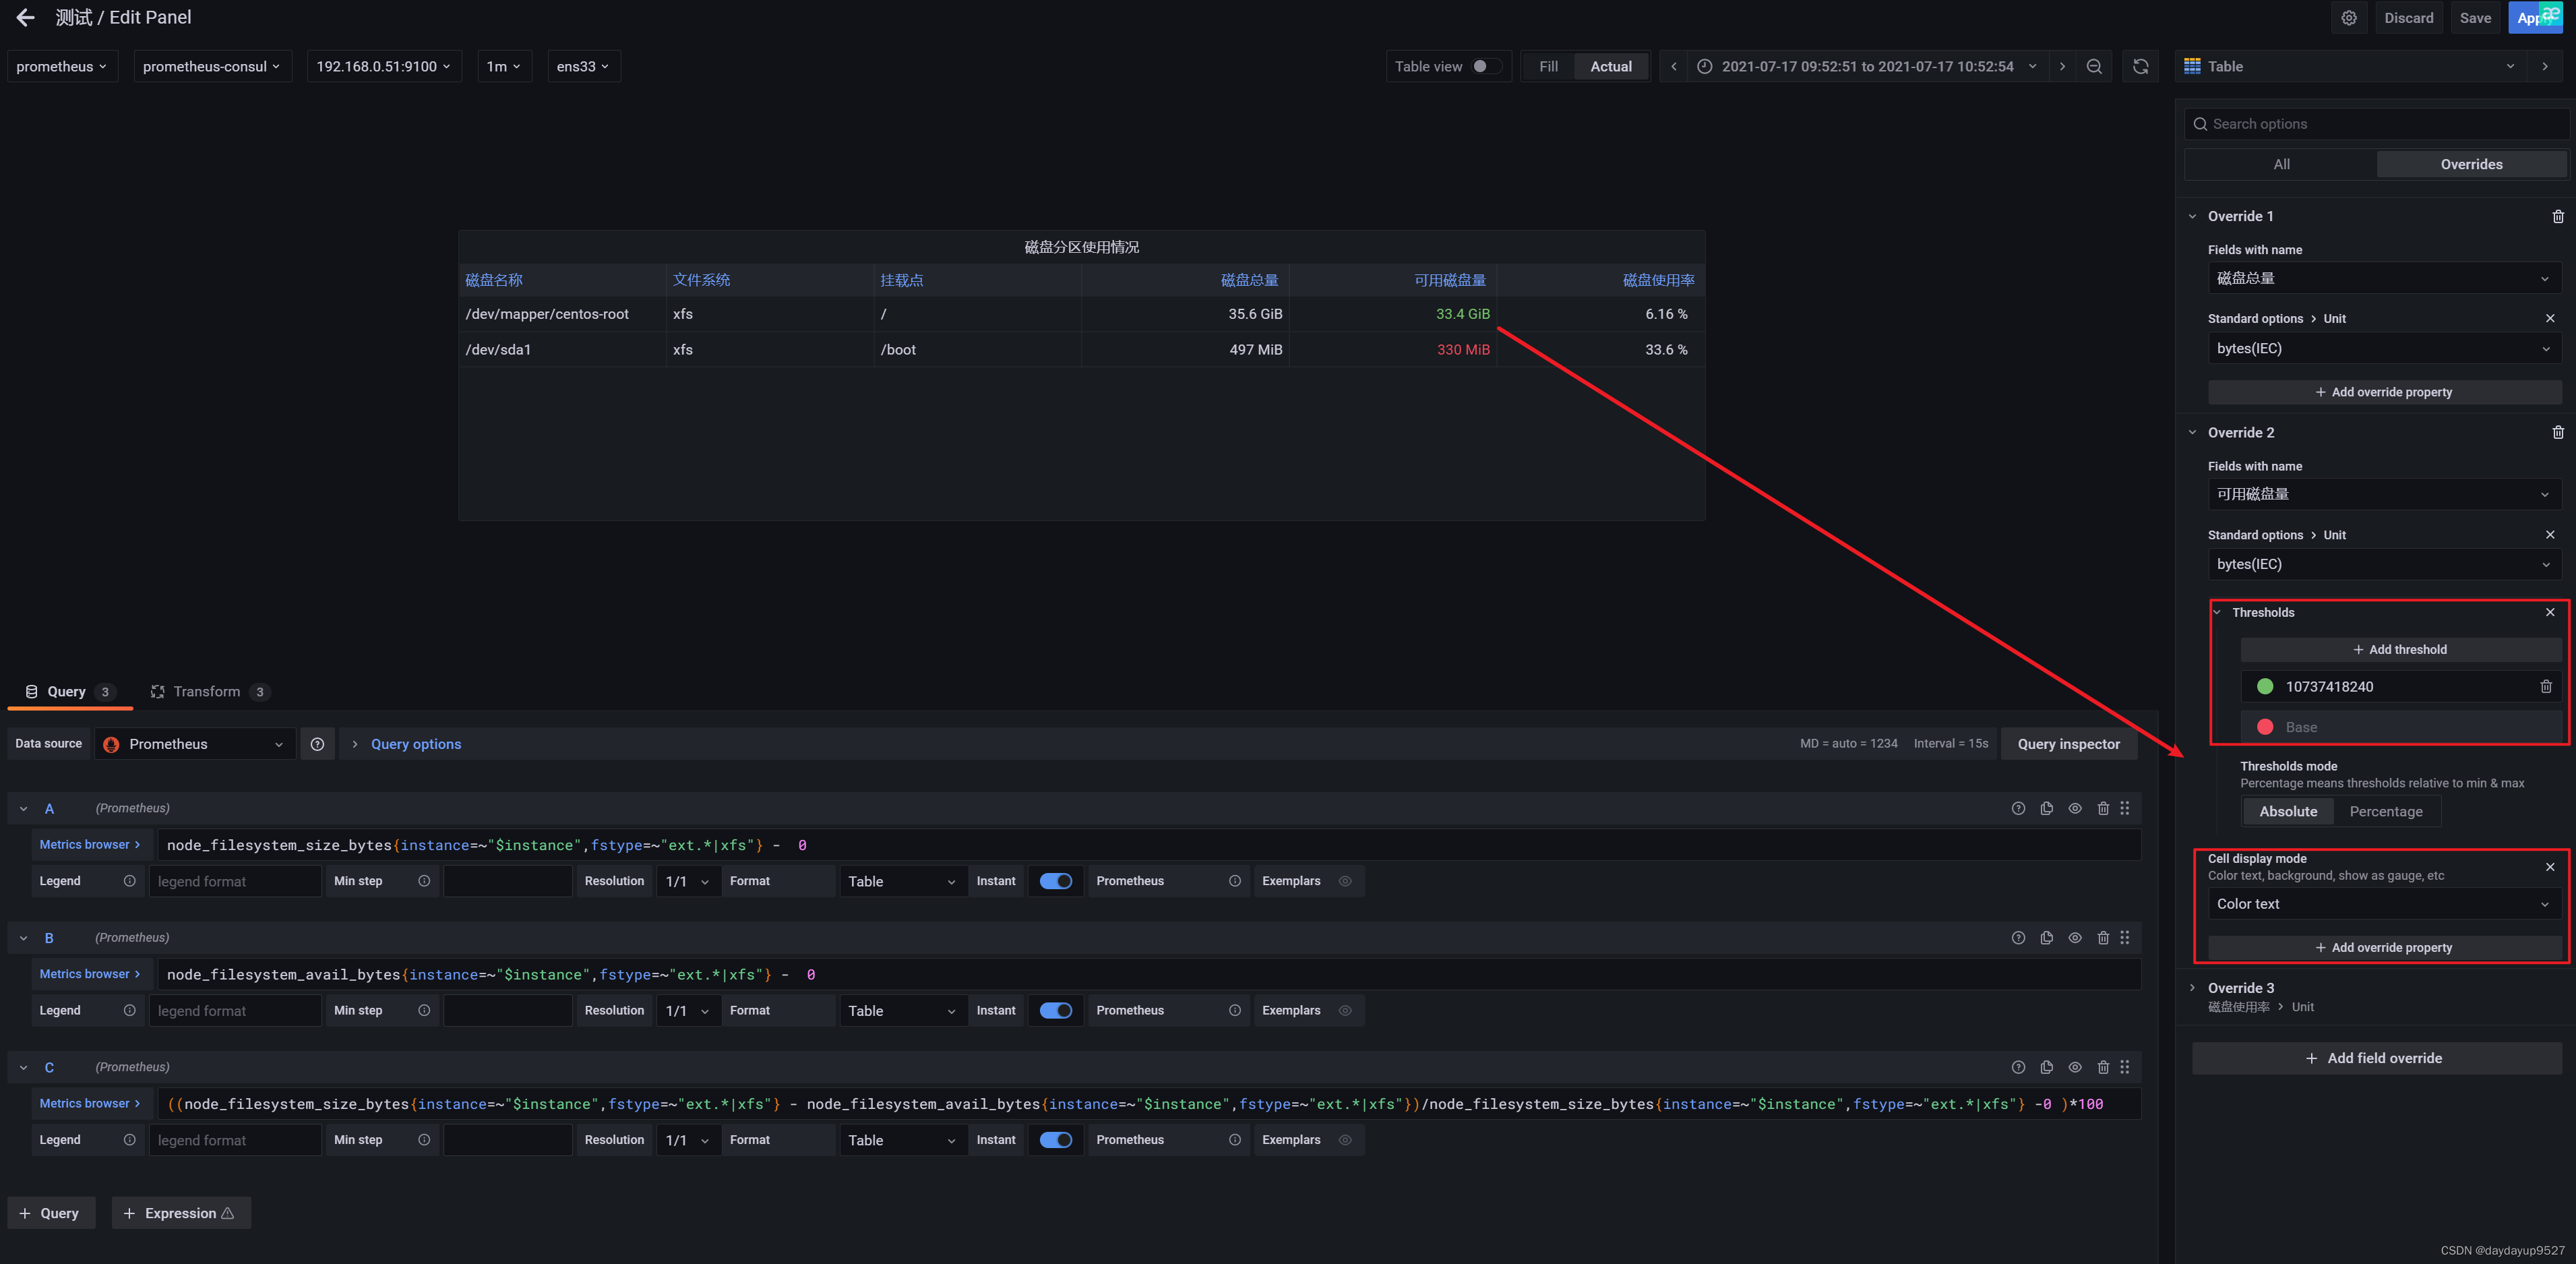Shift time range backward with left chevron
The width and height of the screenshot is (2576, 1264).
tap(1674, 66)
